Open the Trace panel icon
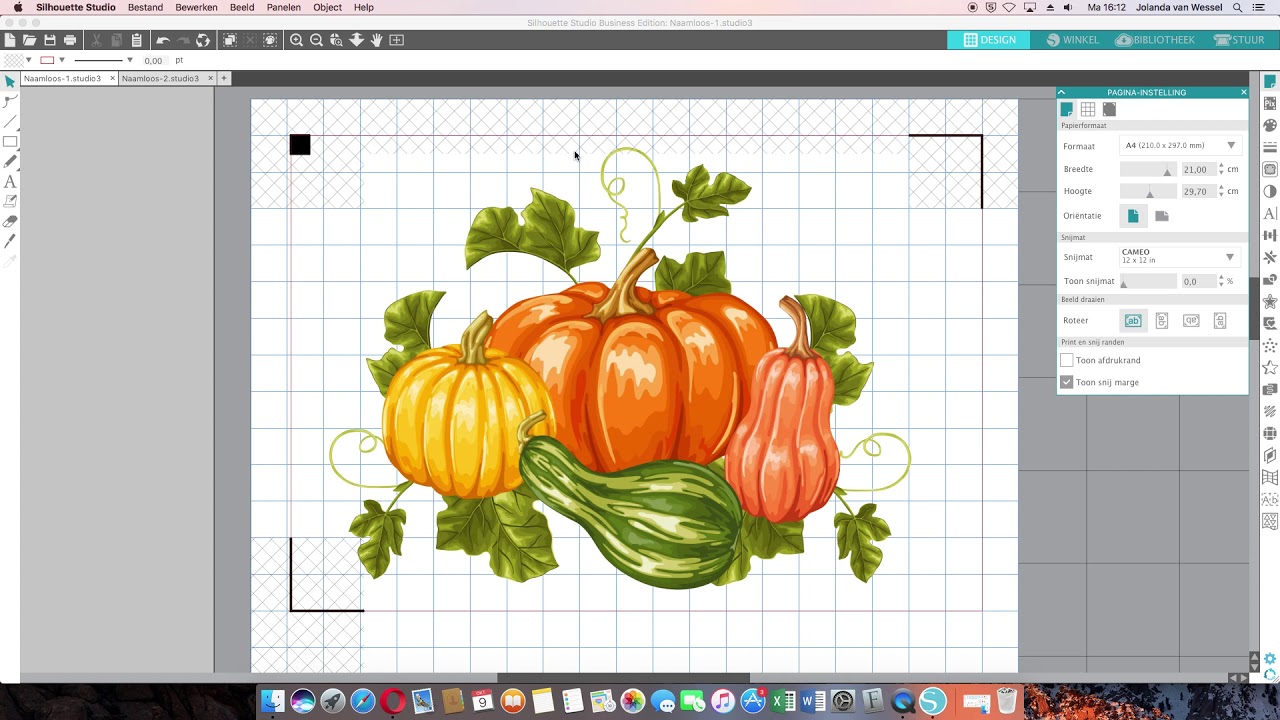Screen dimensions: 1280x720 click(1270, 169)
